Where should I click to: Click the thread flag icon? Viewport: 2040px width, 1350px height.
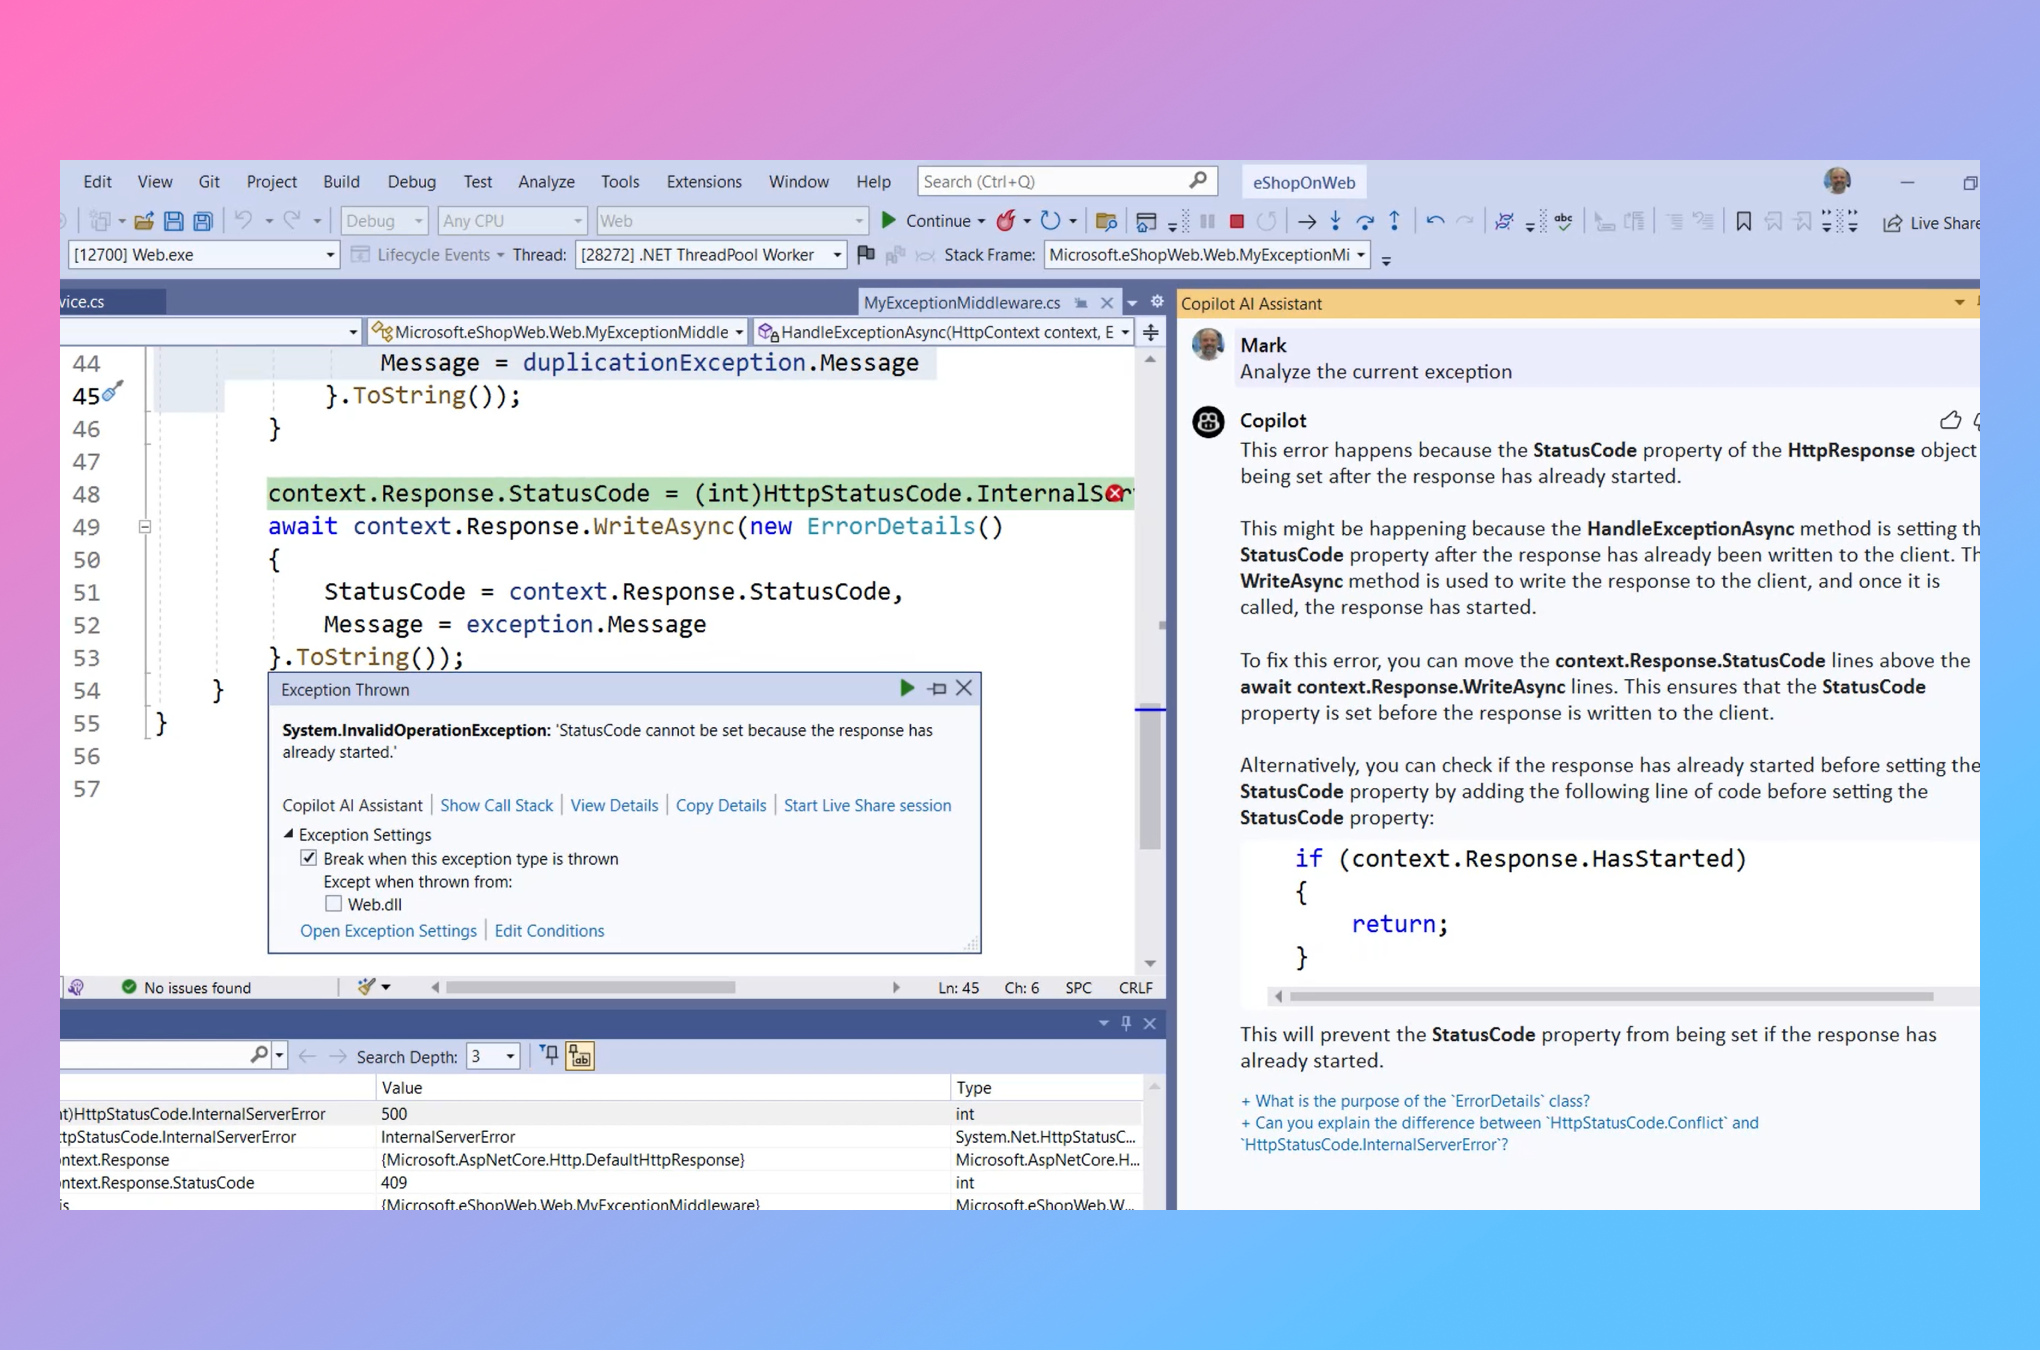click(866, 254)
